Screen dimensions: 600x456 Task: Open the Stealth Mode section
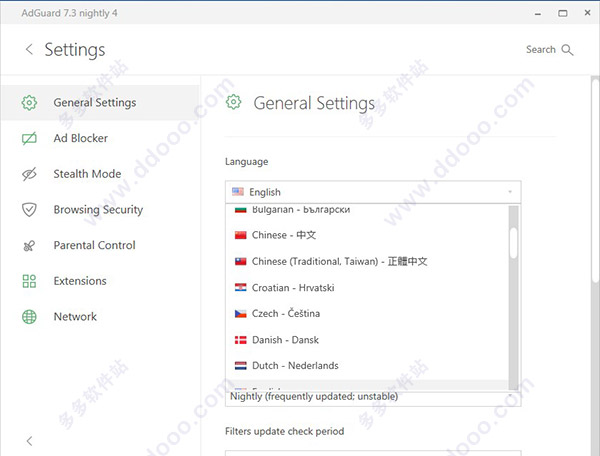click(x=100, y=174)
